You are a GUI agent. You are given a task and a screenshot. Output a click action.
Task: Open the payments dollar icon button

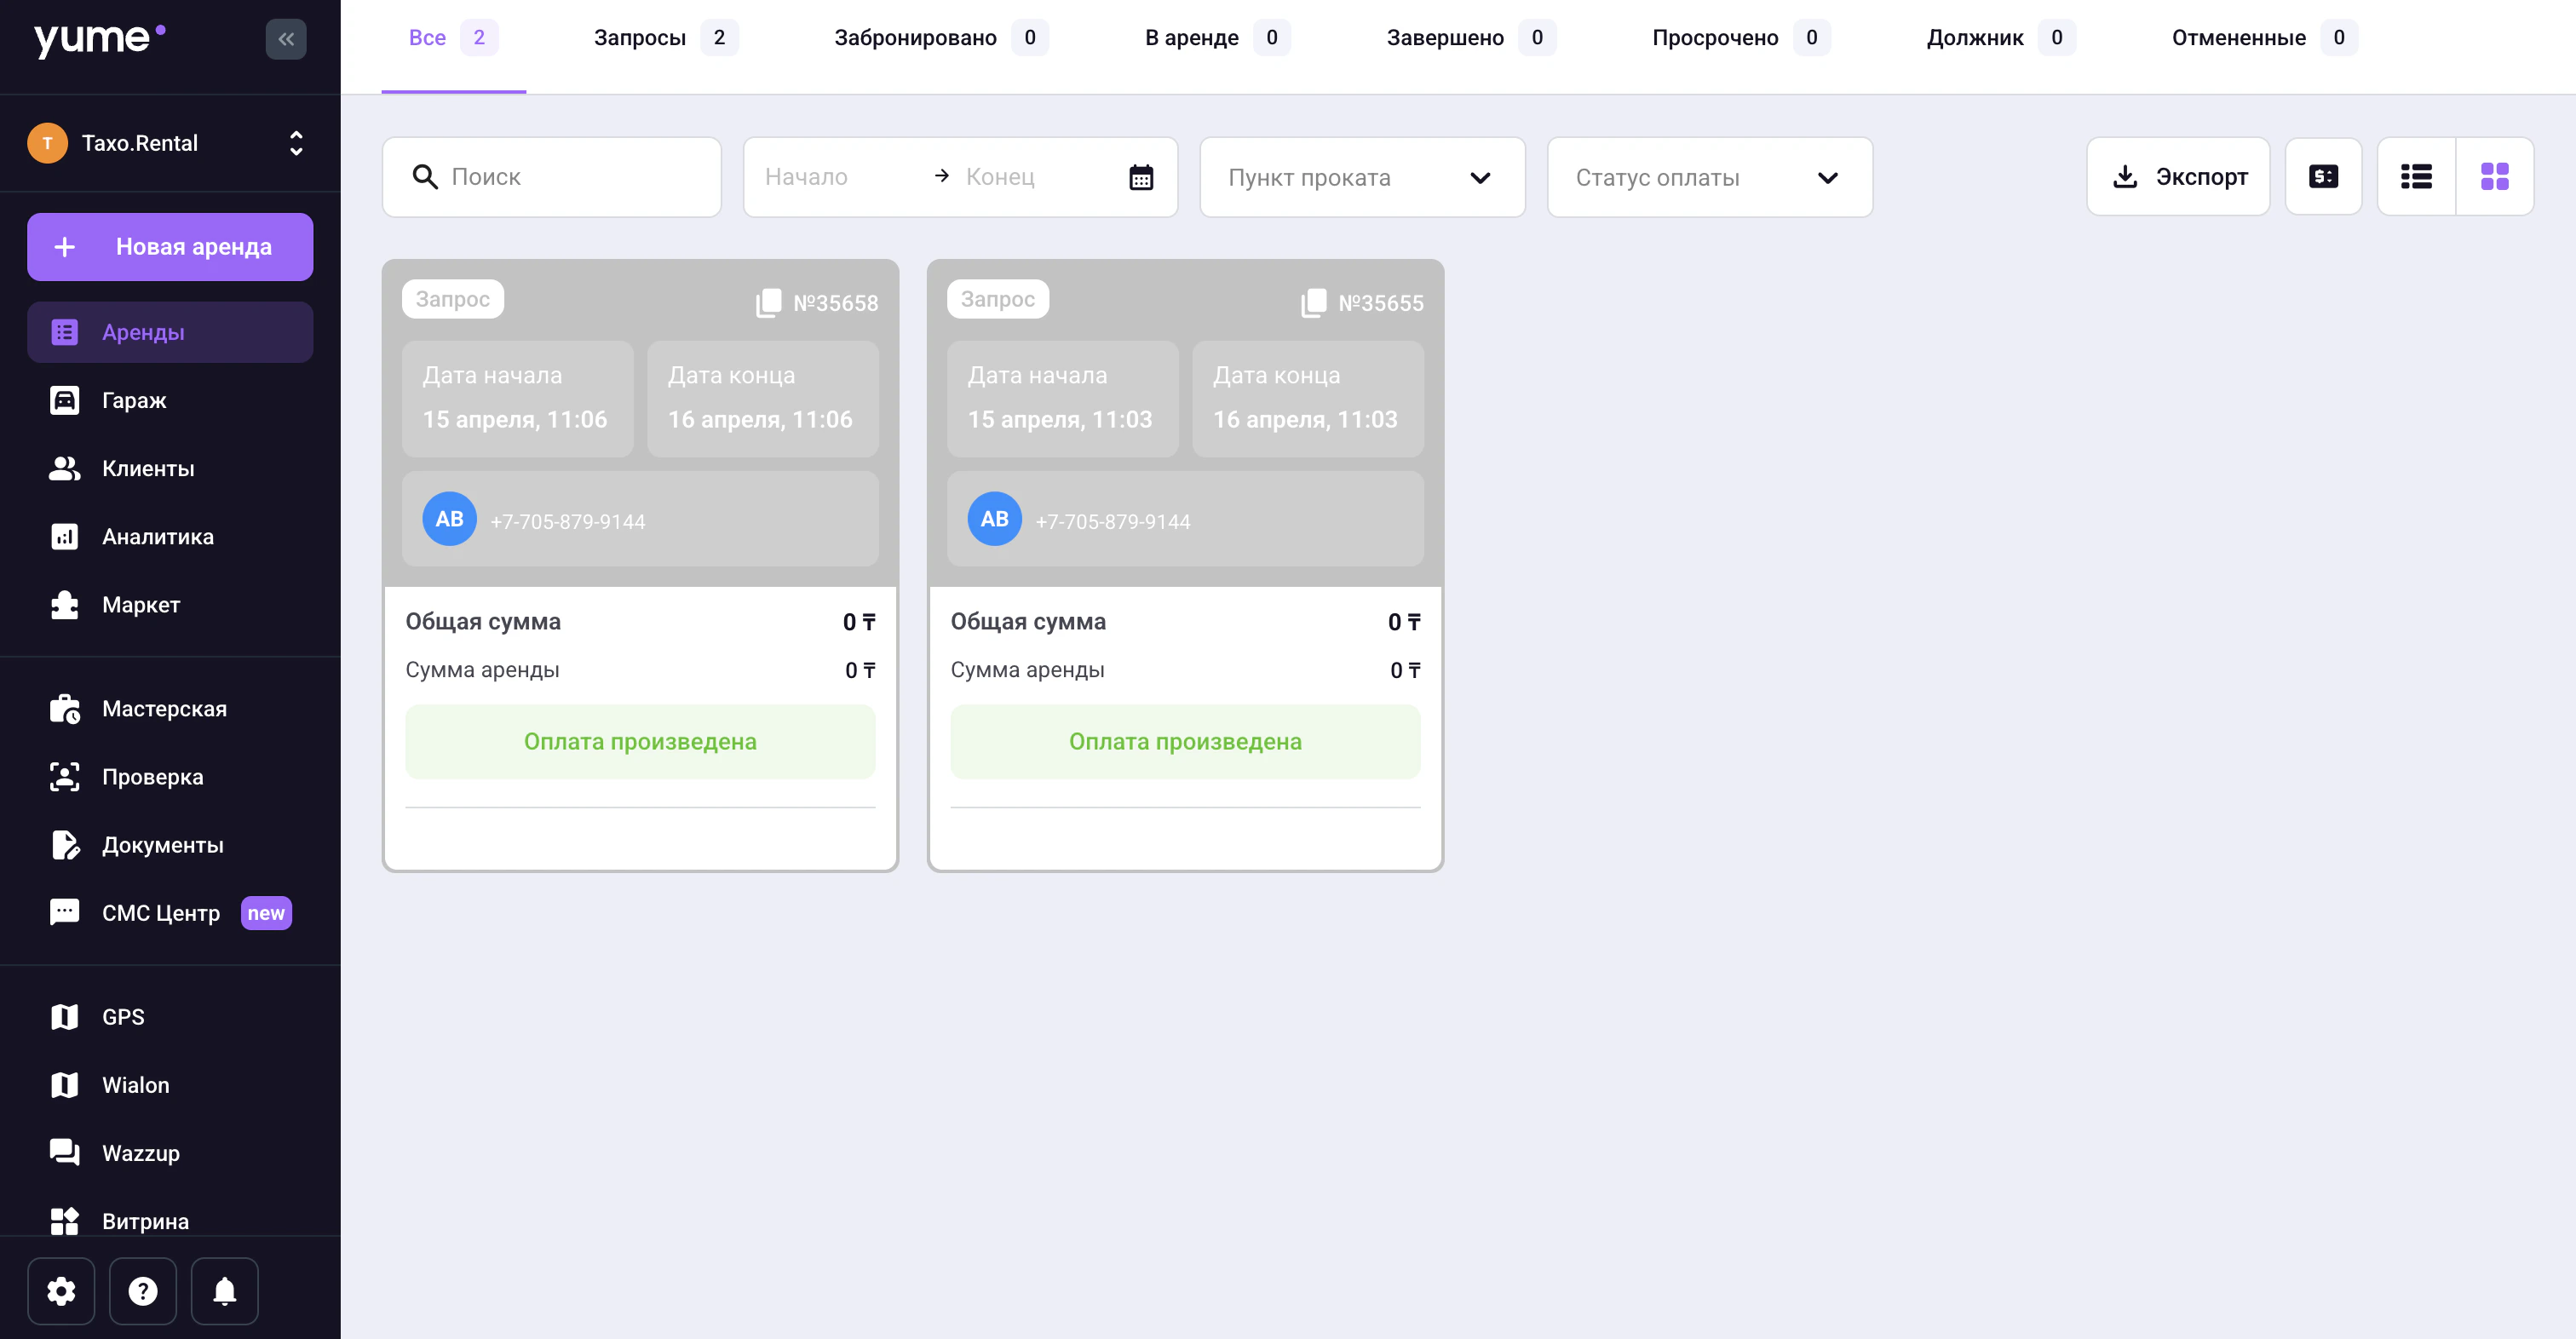(2323, 177)
